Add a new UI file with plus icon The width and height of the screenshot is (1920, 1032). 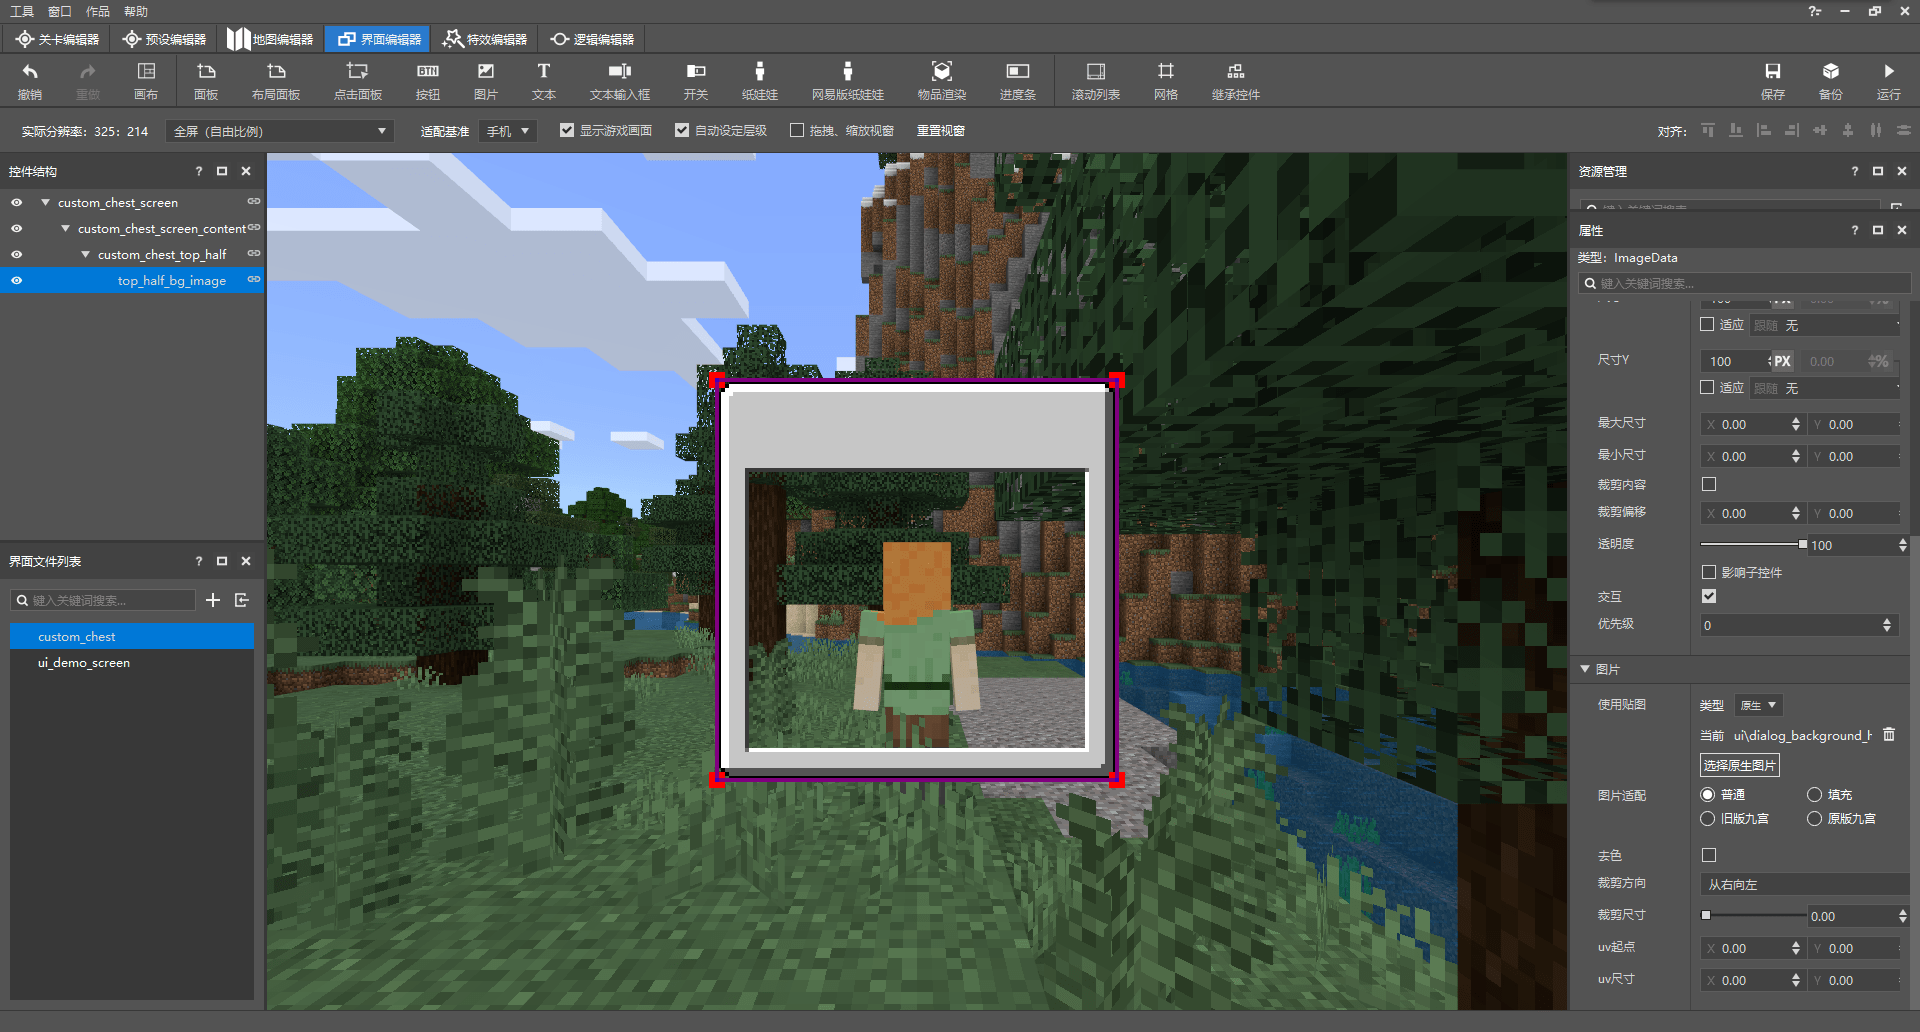pyautogui.click(x=213, y=600)
